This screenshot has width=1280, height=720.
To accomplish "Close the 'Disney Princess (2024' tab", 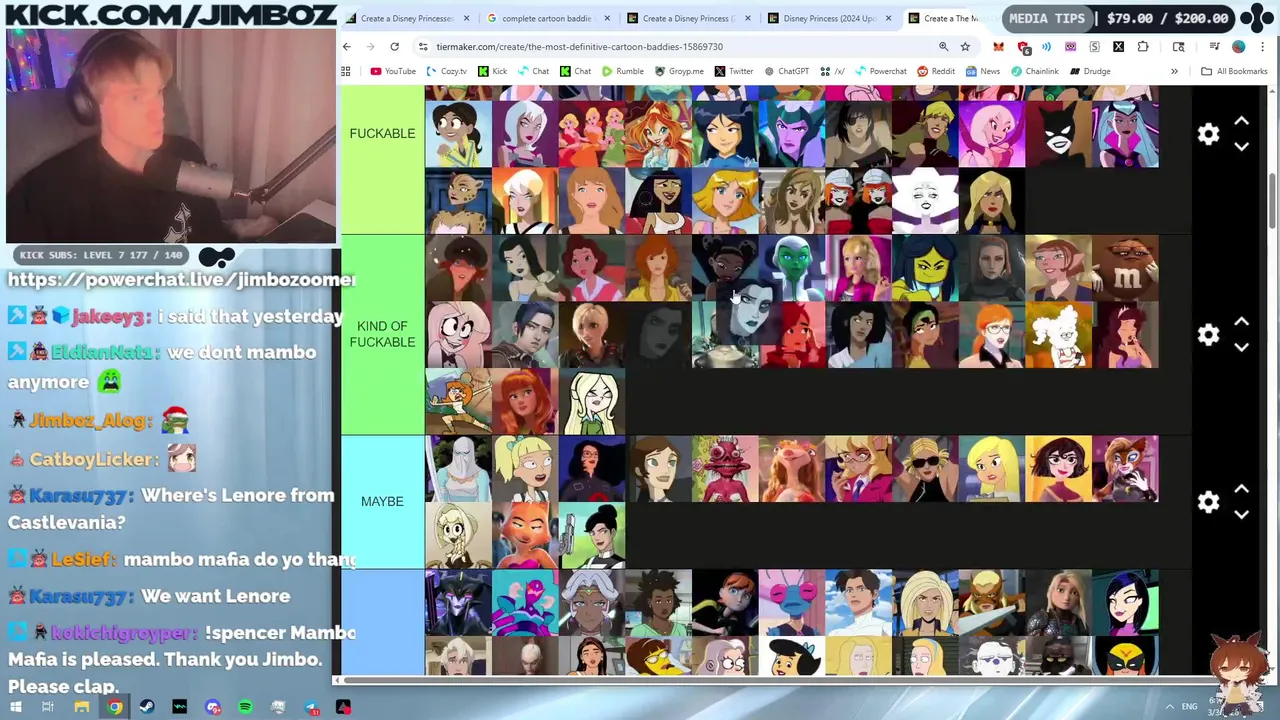I will click(x=888, y=18).
